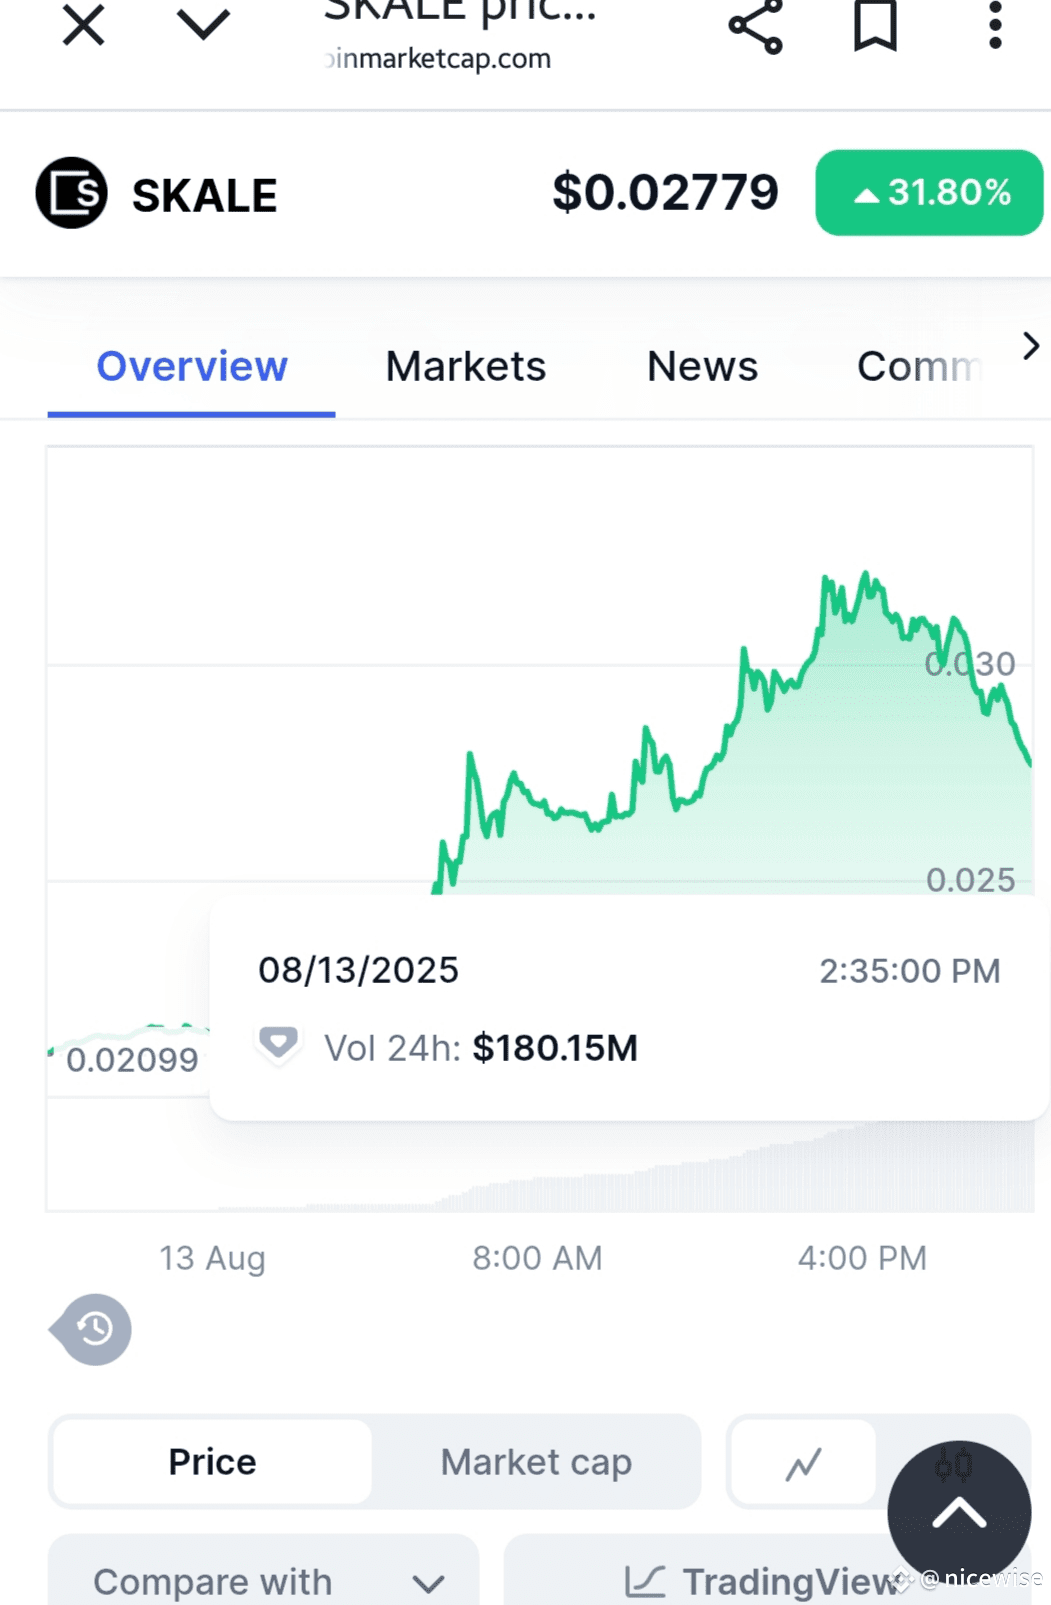Close the browser tab with X icon

coord(83,25)
